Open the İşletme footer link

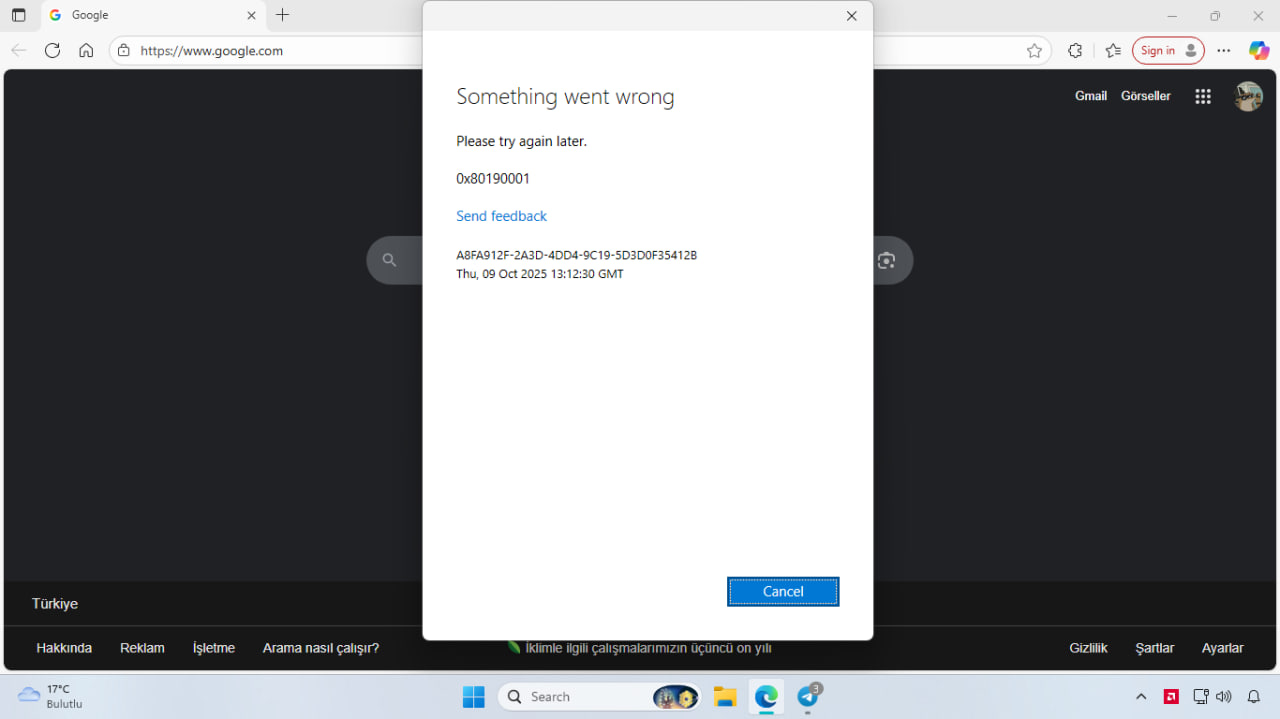pyautogui.click(x=214, y=648)
